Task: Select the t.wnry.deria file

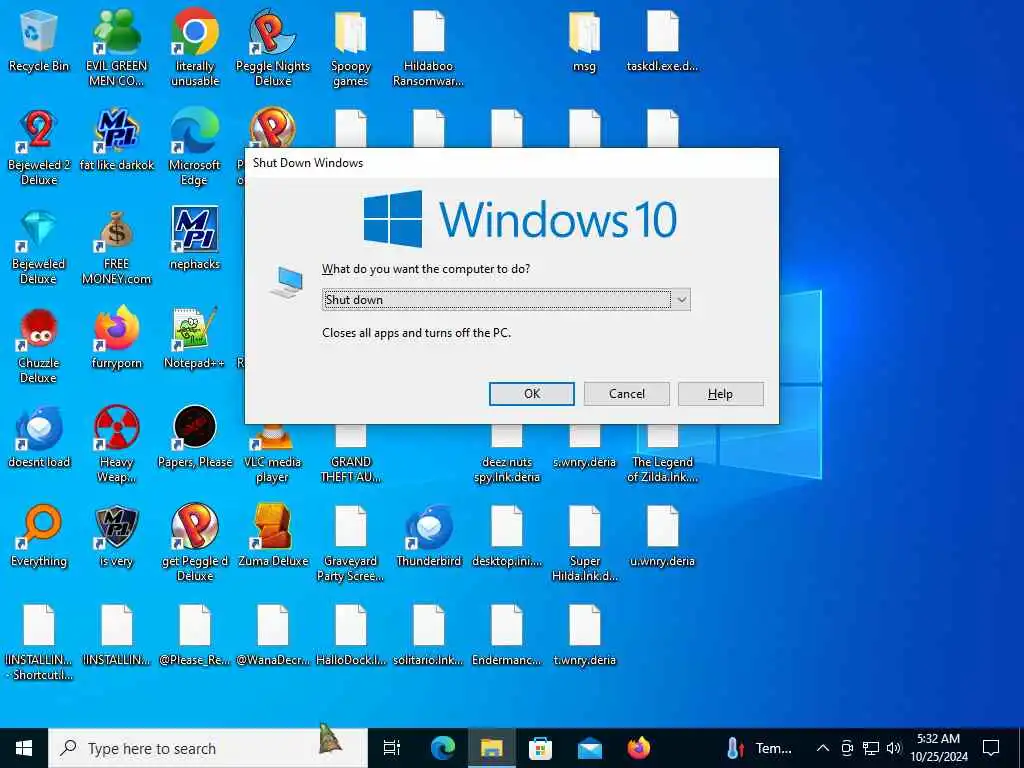Action: pyautogui.click(x=584, y=635)
